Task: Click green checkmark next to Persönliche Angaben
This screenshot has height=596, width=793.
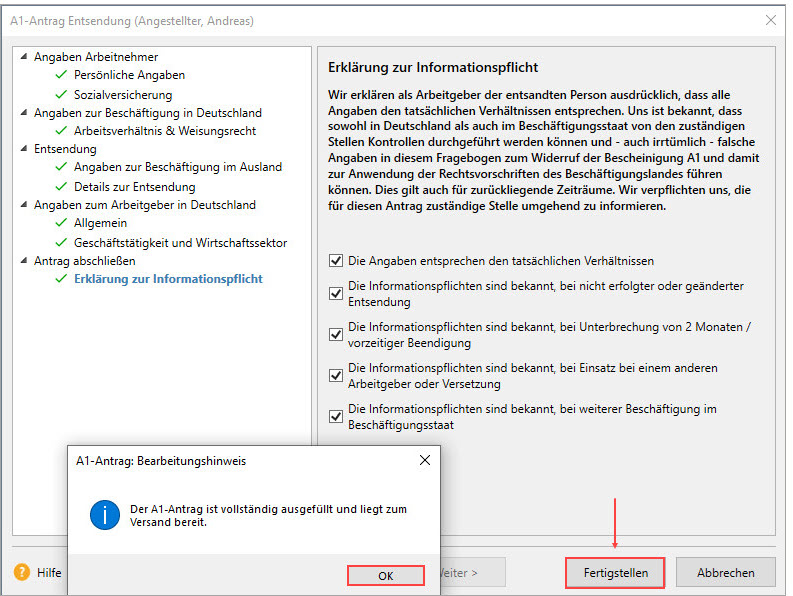Action: pyautogui.click(x=62, y=75)
